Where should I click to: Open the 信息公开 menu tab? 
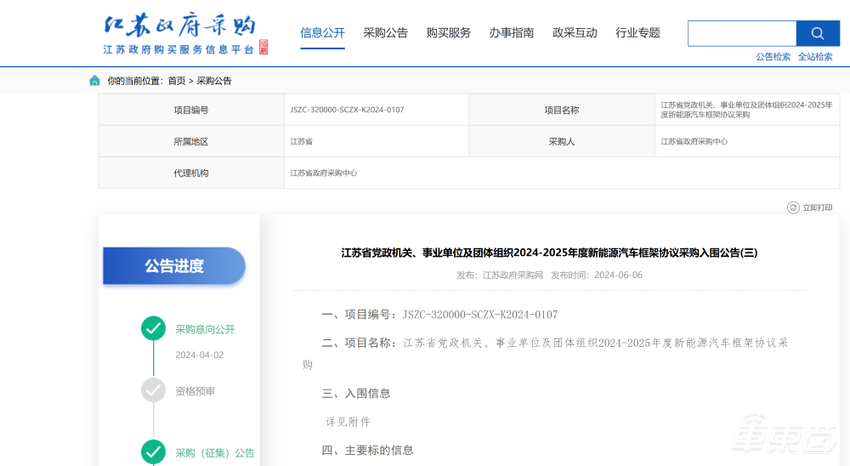tap(322, 33)
